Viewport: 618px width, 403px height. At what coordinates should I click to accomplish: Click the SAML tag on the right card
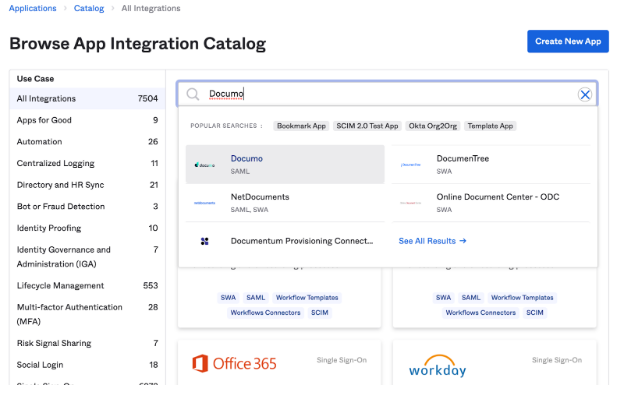click(471, 298)
